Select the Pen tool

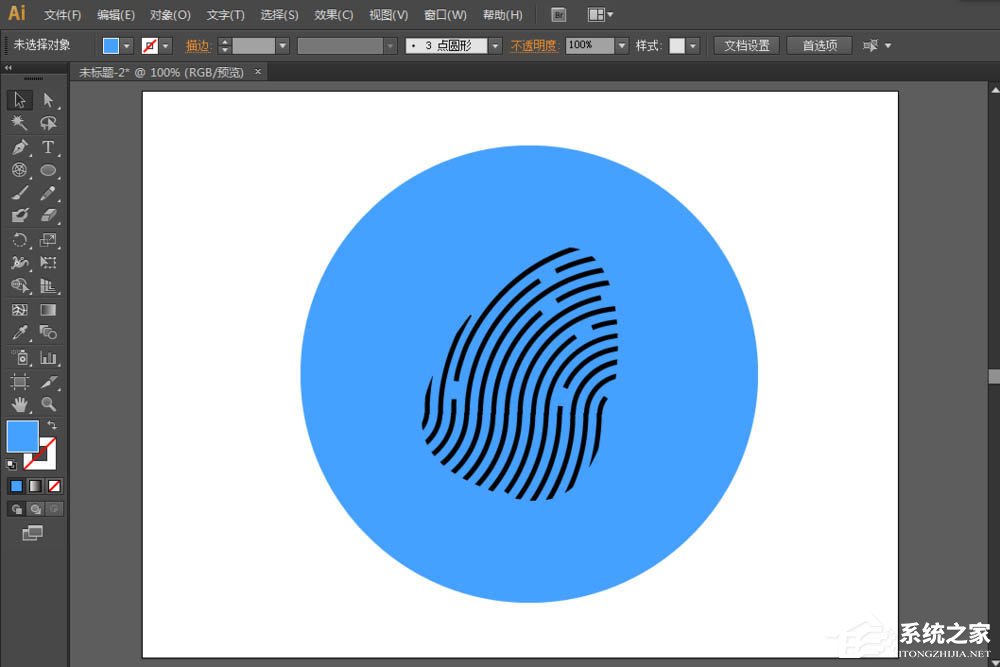18,147
